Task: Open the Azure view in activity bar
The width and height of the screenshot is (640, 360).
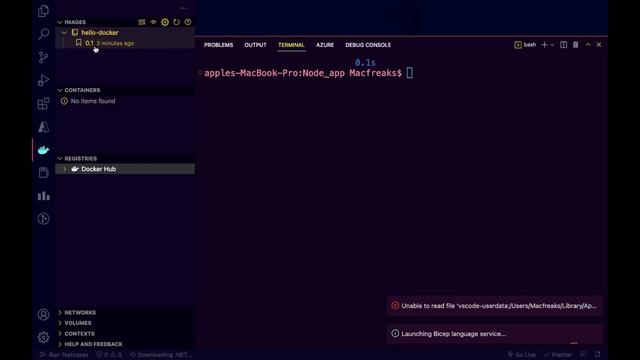Action: click(x=43, y=127)
